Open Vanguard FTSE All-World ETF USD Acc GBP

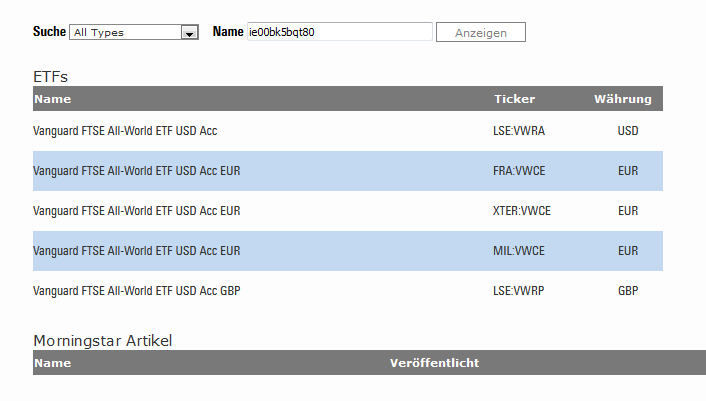(x=136, y=291)
